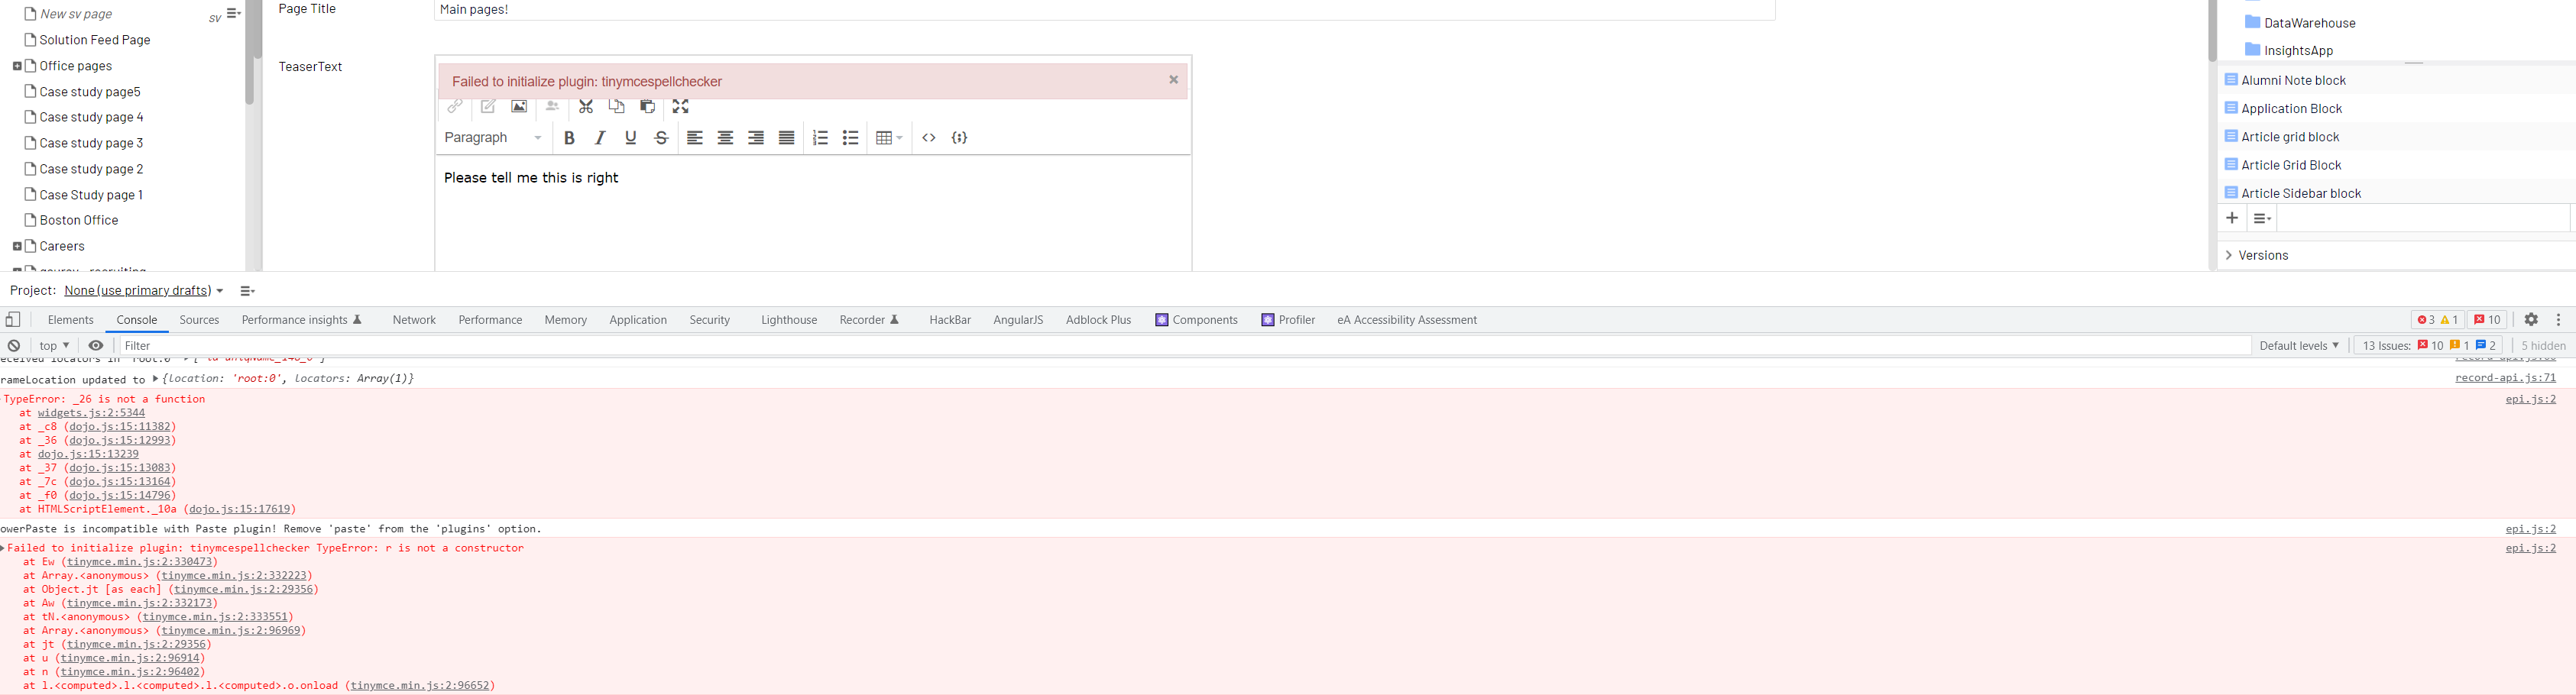Clear the console log
2576x695 pixels.
pos(14,346)
